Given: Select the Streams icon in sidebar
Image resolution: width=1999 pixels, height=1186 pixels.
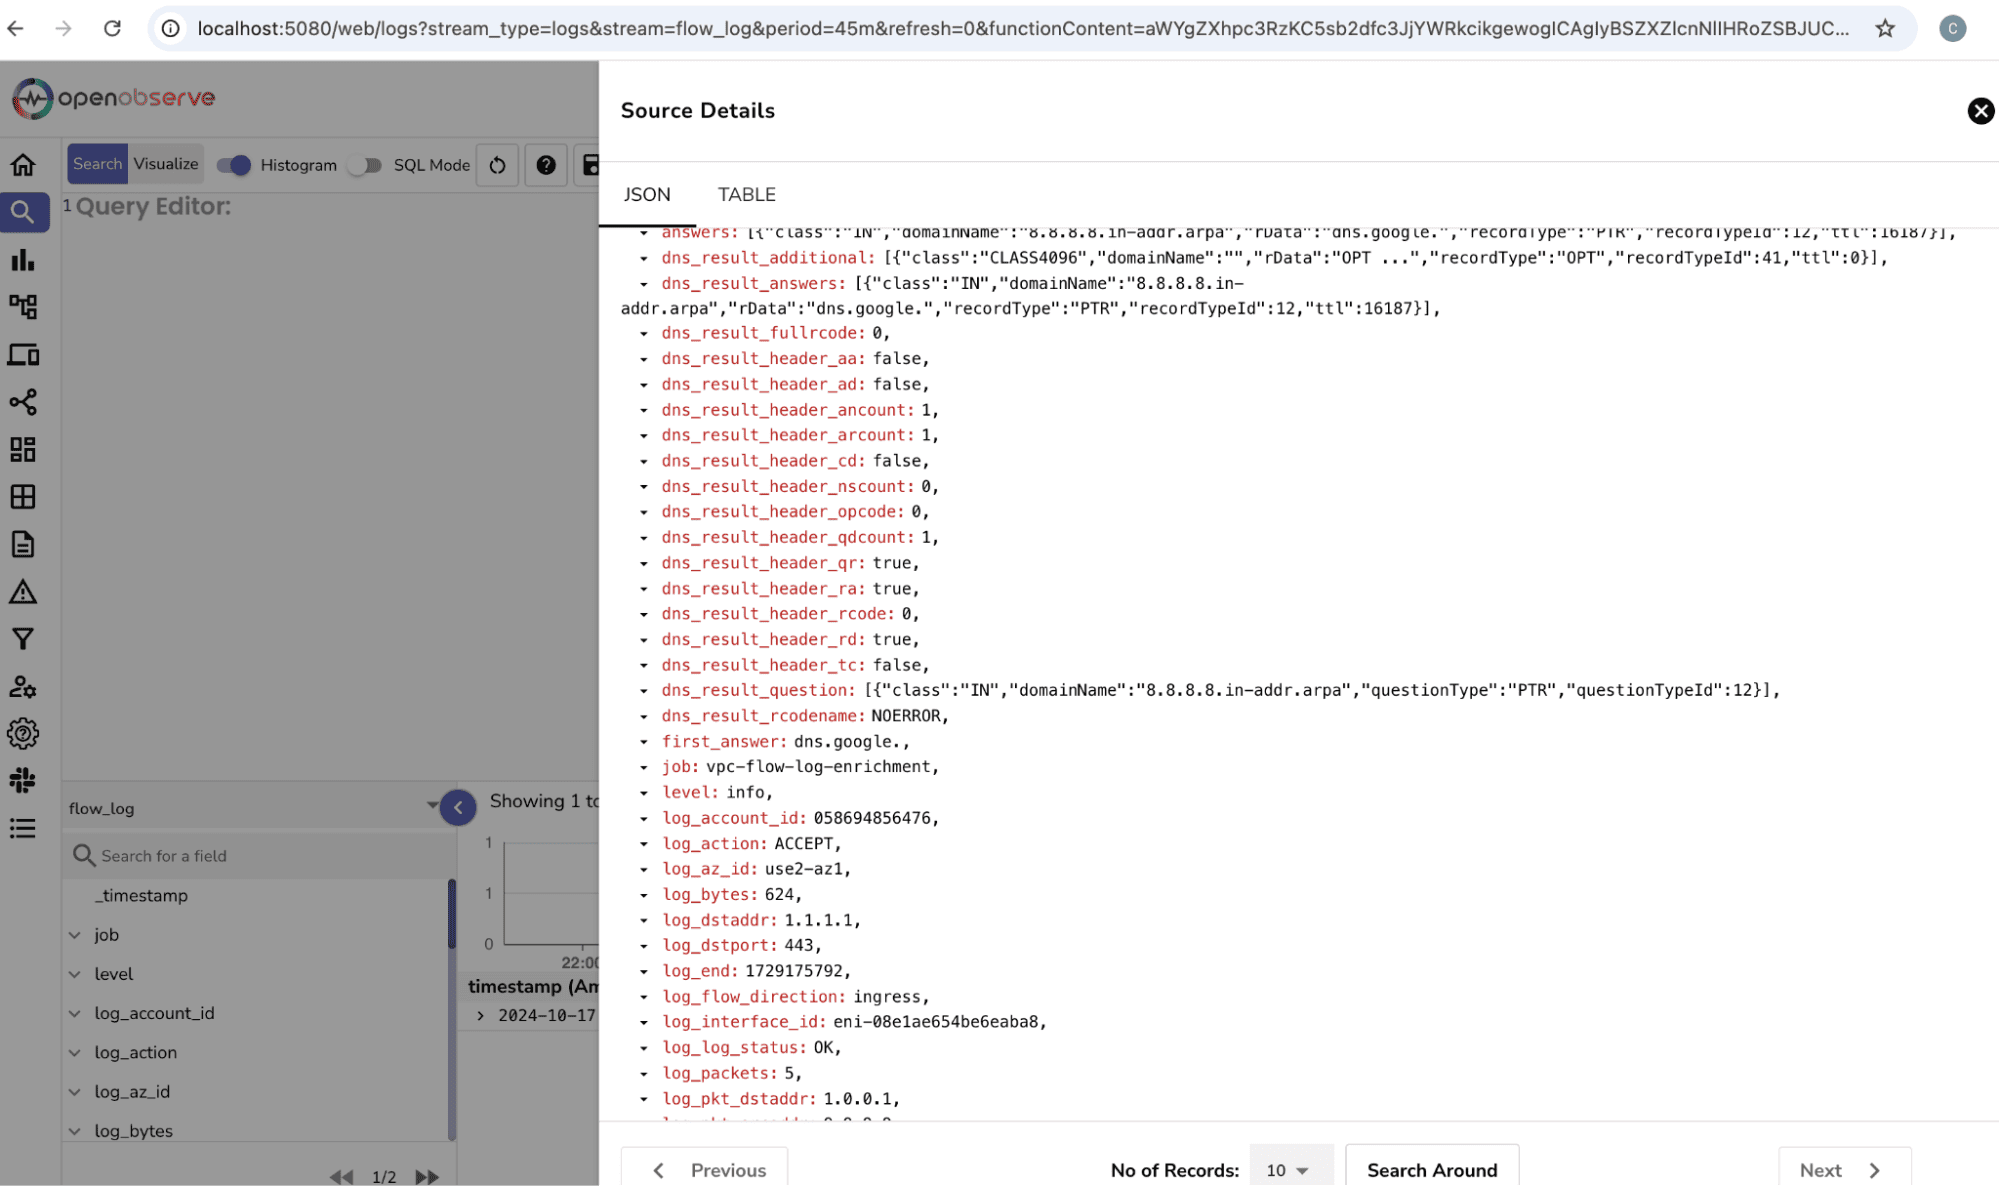Looking at the screenshot, I should 22,497.
